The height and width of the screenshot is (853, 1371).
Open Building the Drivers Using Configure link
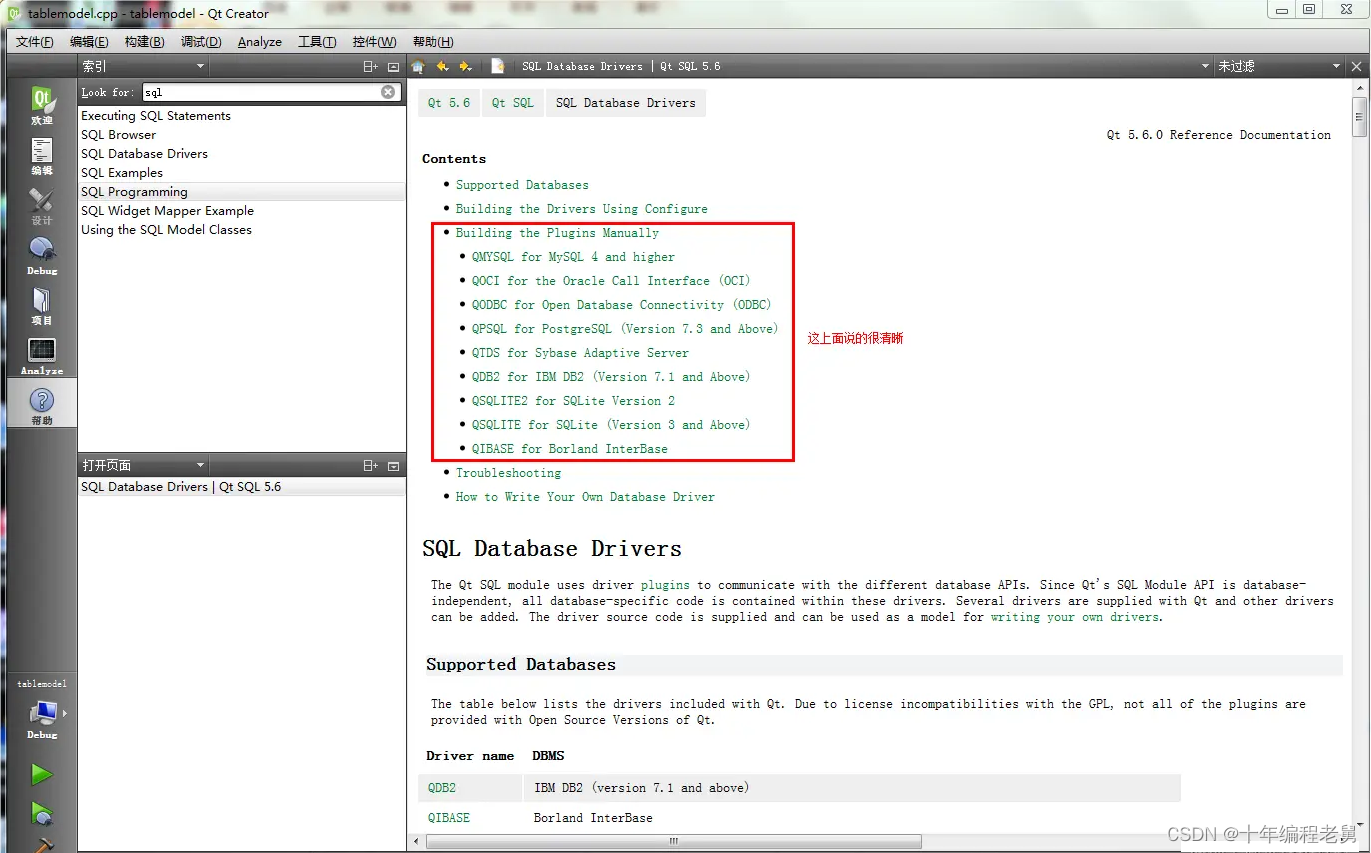(x=582, y=209)
